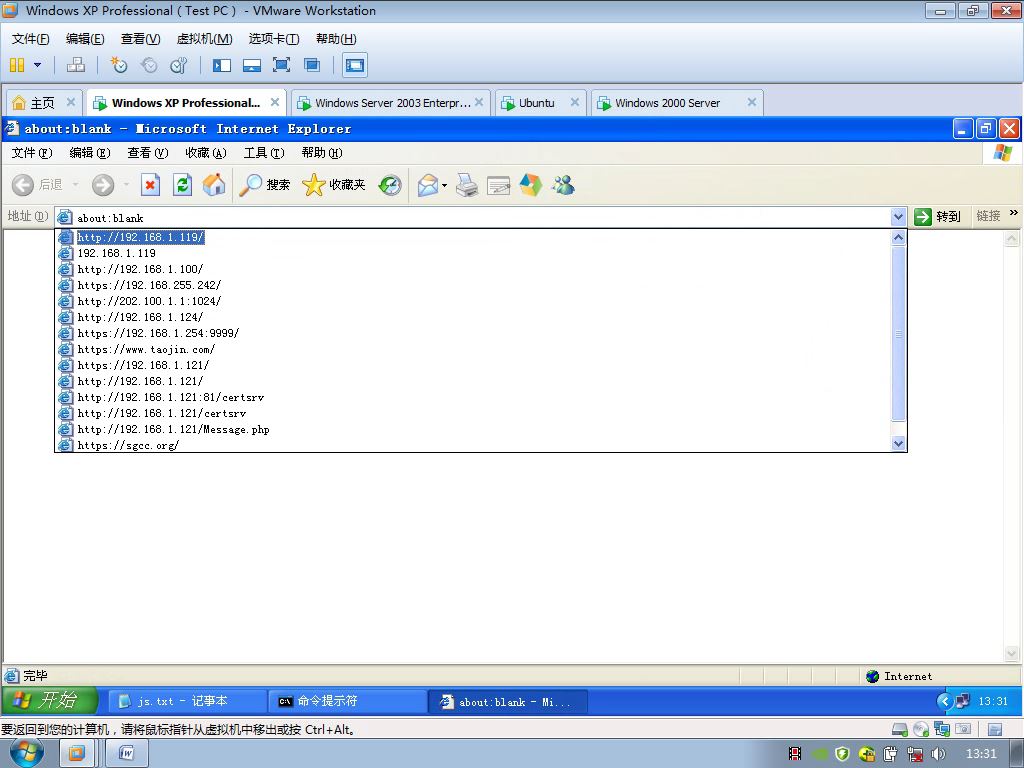
Task: Revert to snapshot icon in VMware toolbar
Action: pos(149,65)
